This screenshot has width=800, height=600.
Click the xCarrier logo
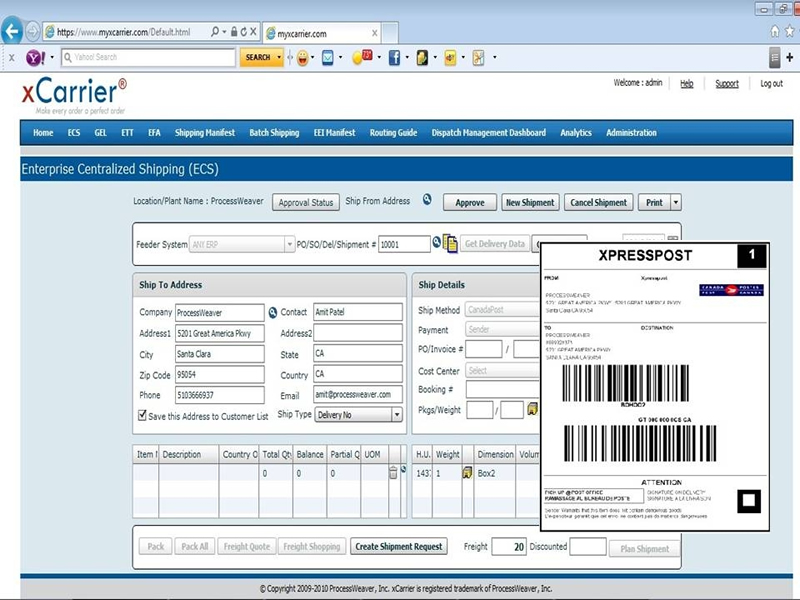point(74,95)
